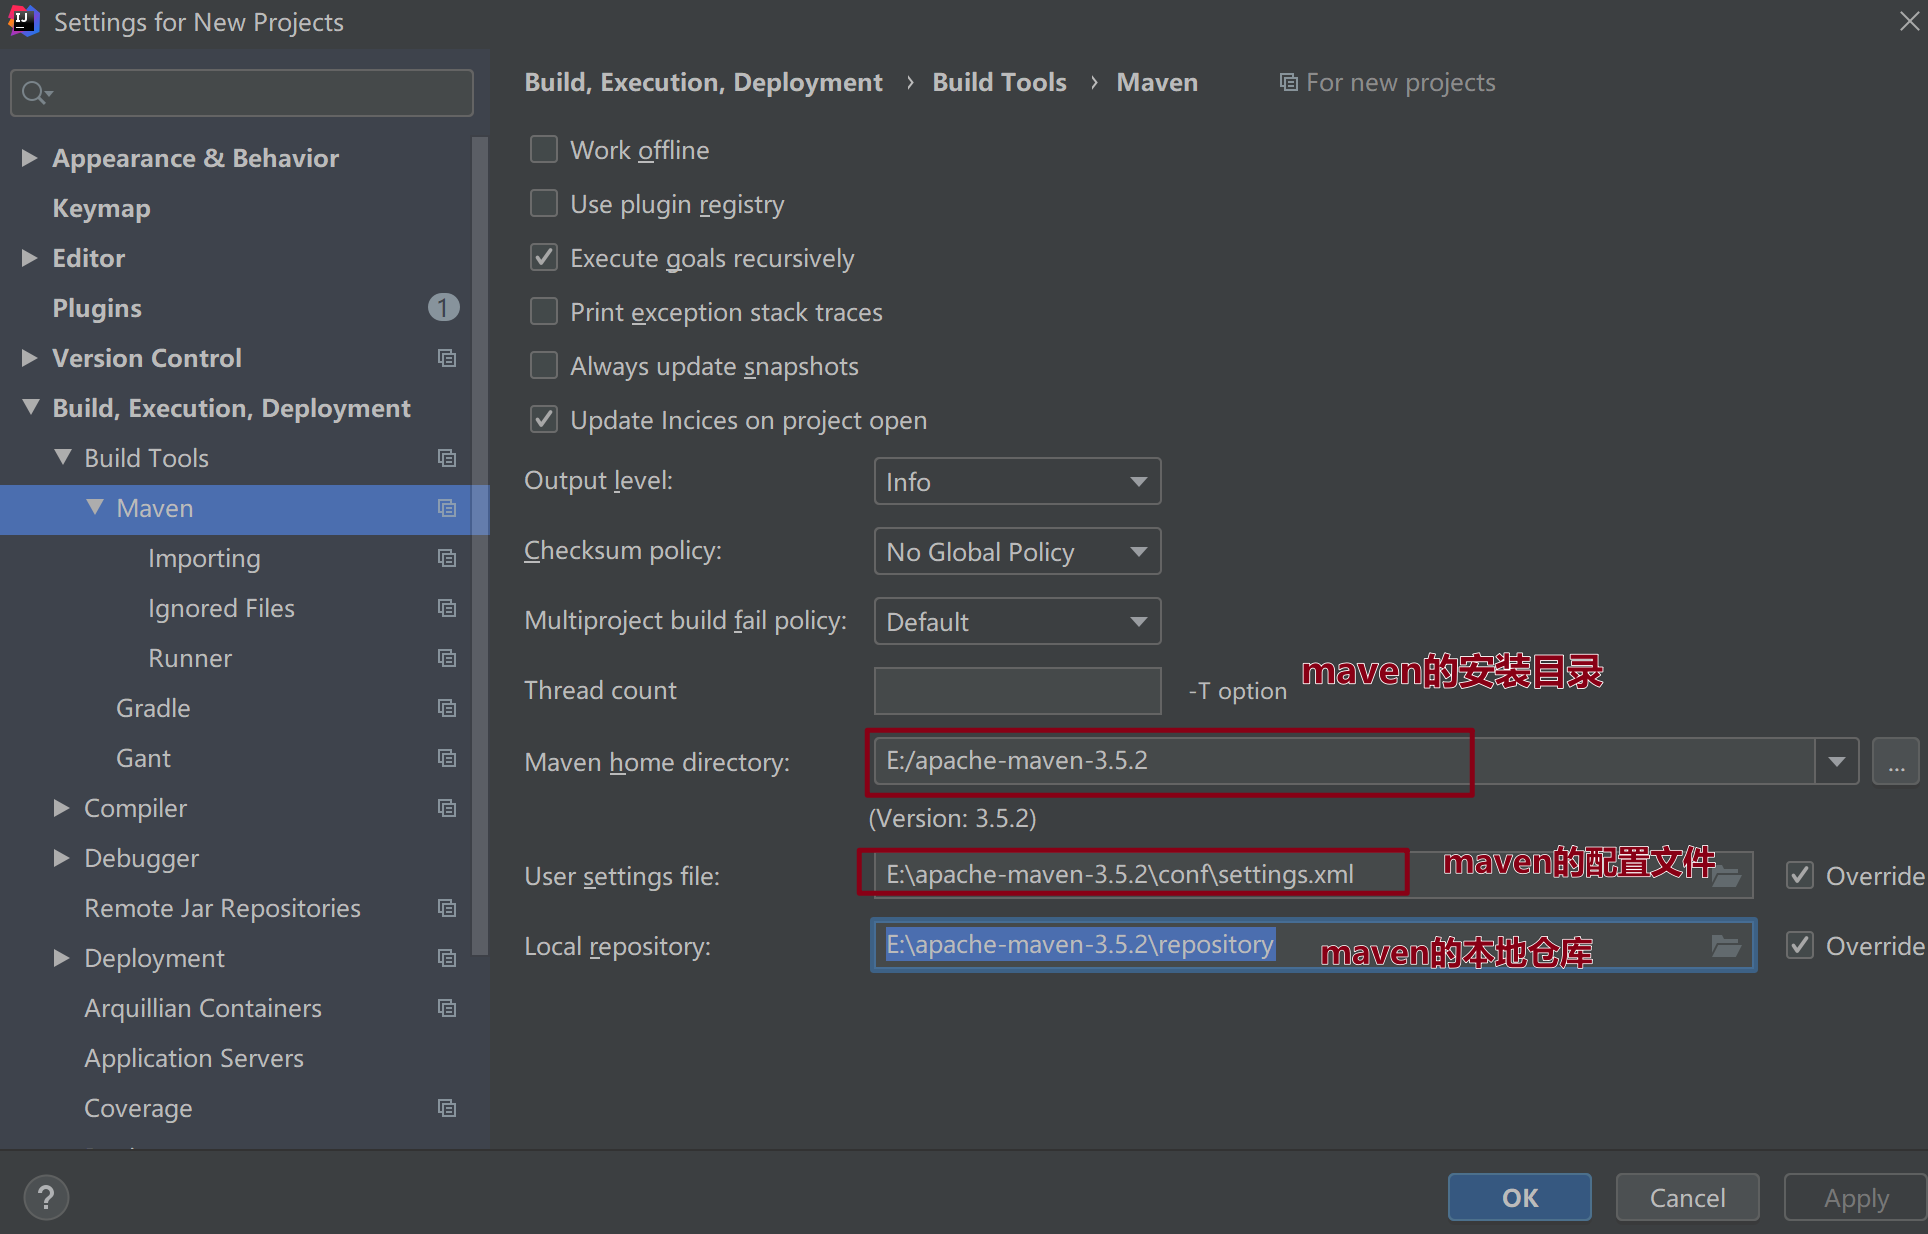The height and width of the screenshot is (1234, 1928).
Task: Click the folder browse icon for User settings file
Action: tap(1727, 877)
